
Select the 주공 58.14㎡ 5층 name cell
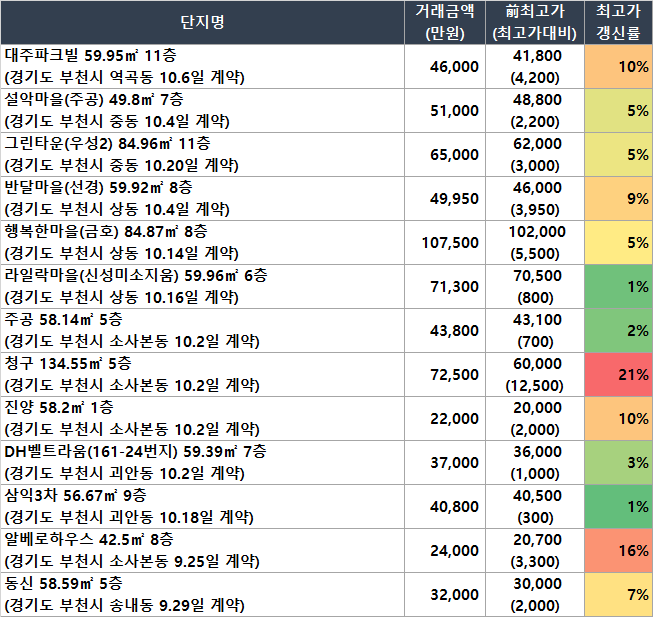point(202,331)
